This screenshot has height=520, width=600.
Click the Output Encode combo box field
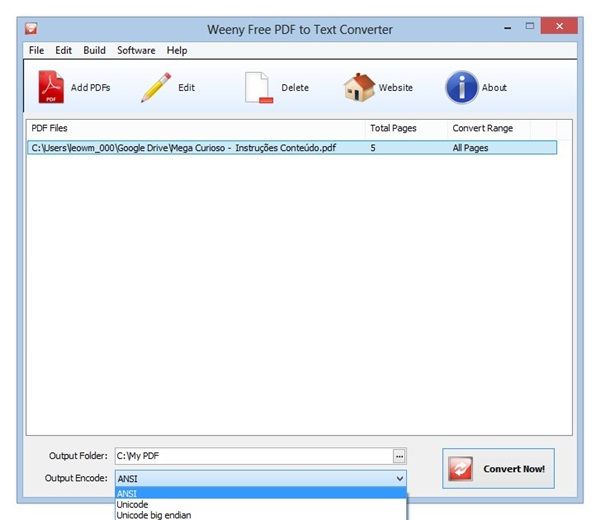point(261,478)
